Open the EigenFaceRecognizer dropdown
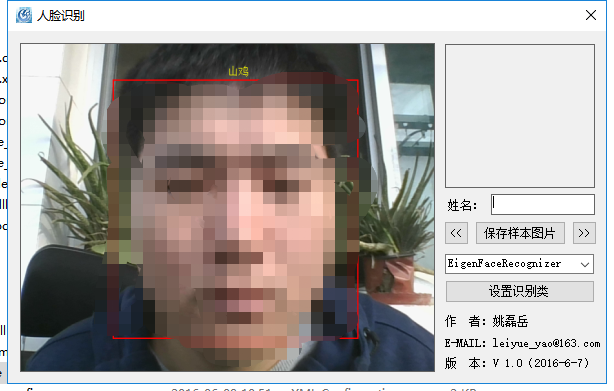Viewport: 614px width, 391px height. (519, 264)
